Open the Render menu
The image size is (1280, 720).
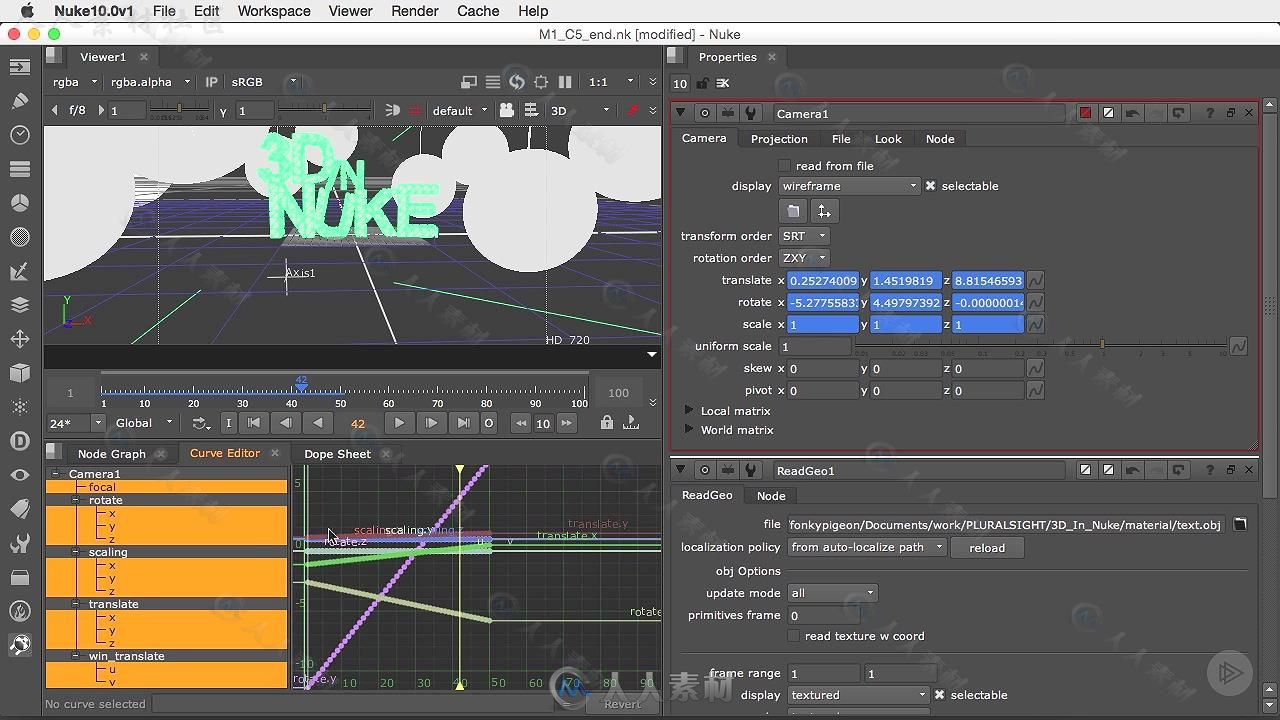pyautogui.click(x=415, y=11)
